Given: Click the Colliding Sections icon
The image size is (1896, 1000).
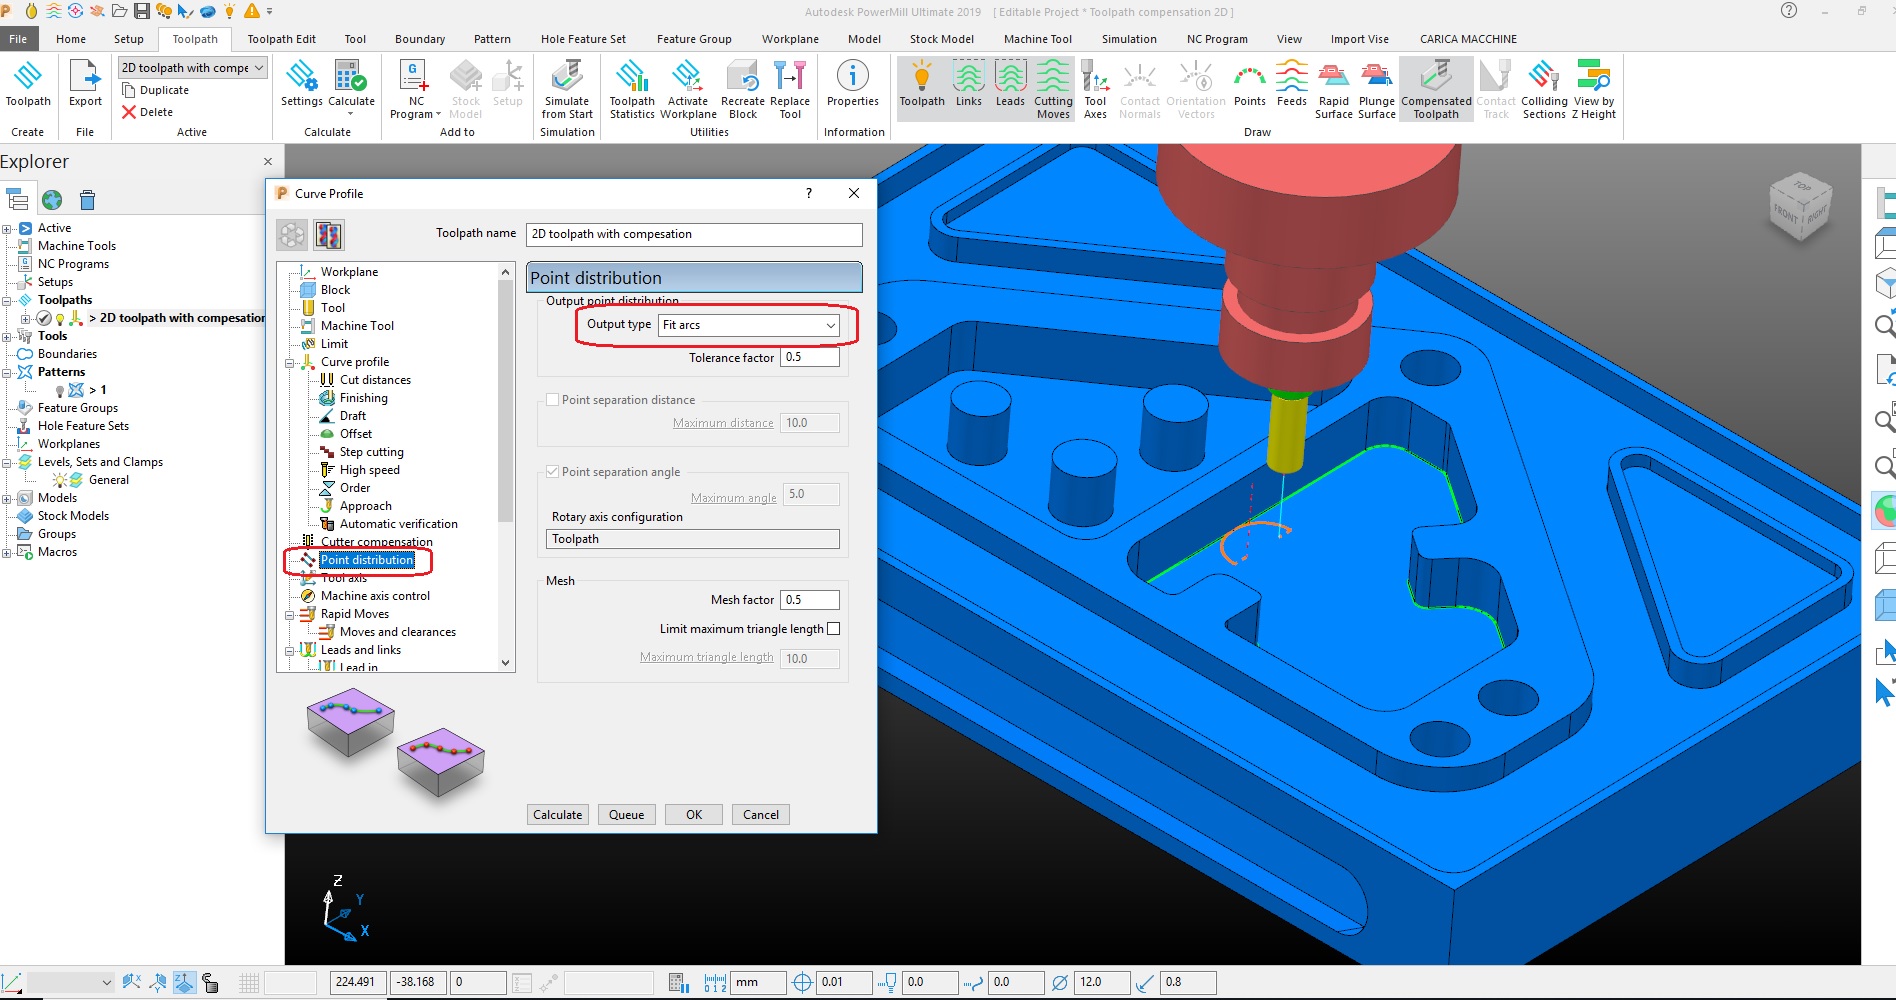Looking at the screenshot, I should (x=1543, y=88).
